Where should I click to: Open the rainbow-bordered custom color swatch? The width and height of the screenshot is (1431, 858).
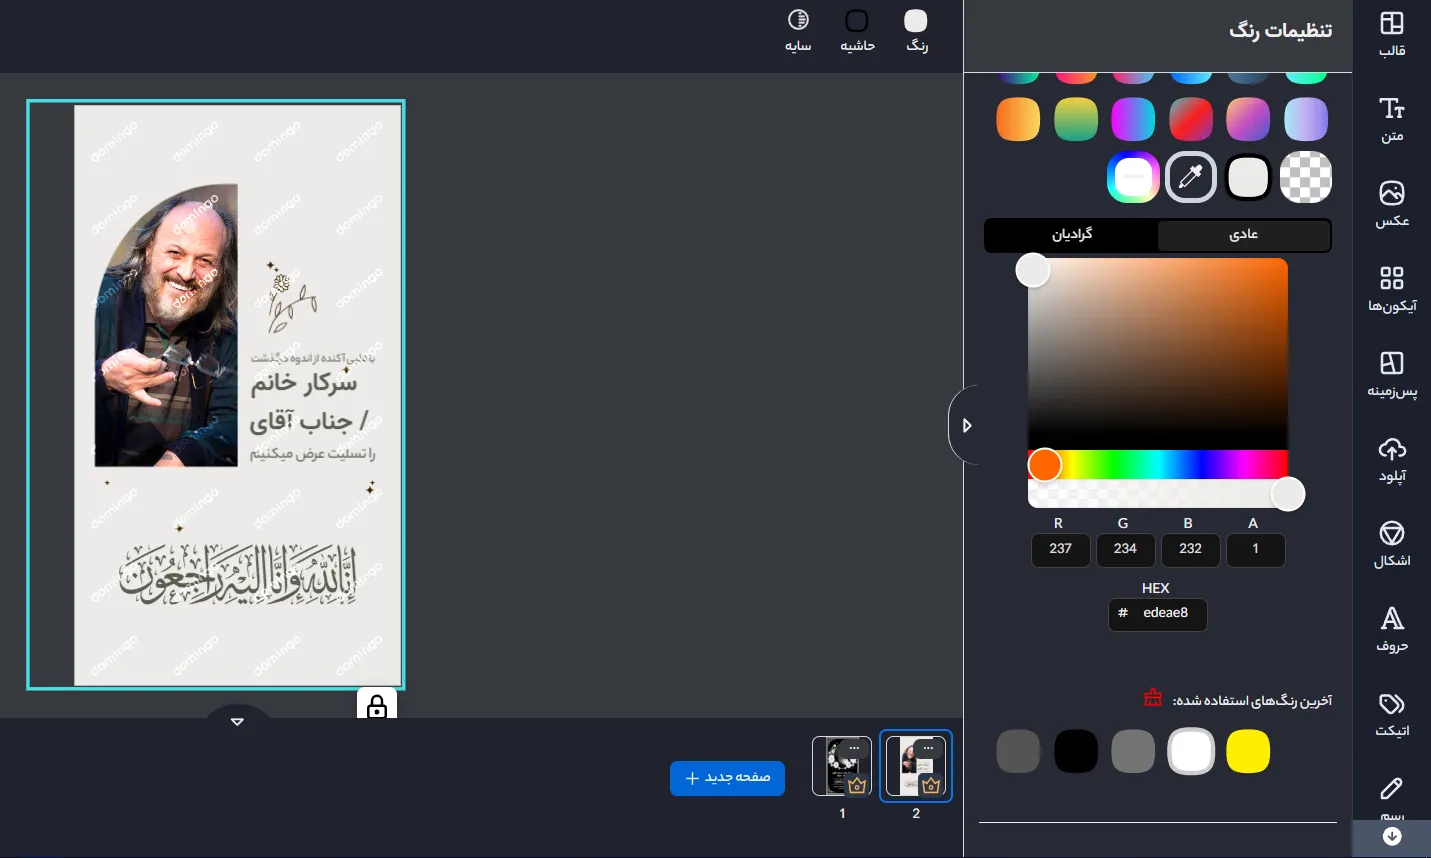point(1133,178)
